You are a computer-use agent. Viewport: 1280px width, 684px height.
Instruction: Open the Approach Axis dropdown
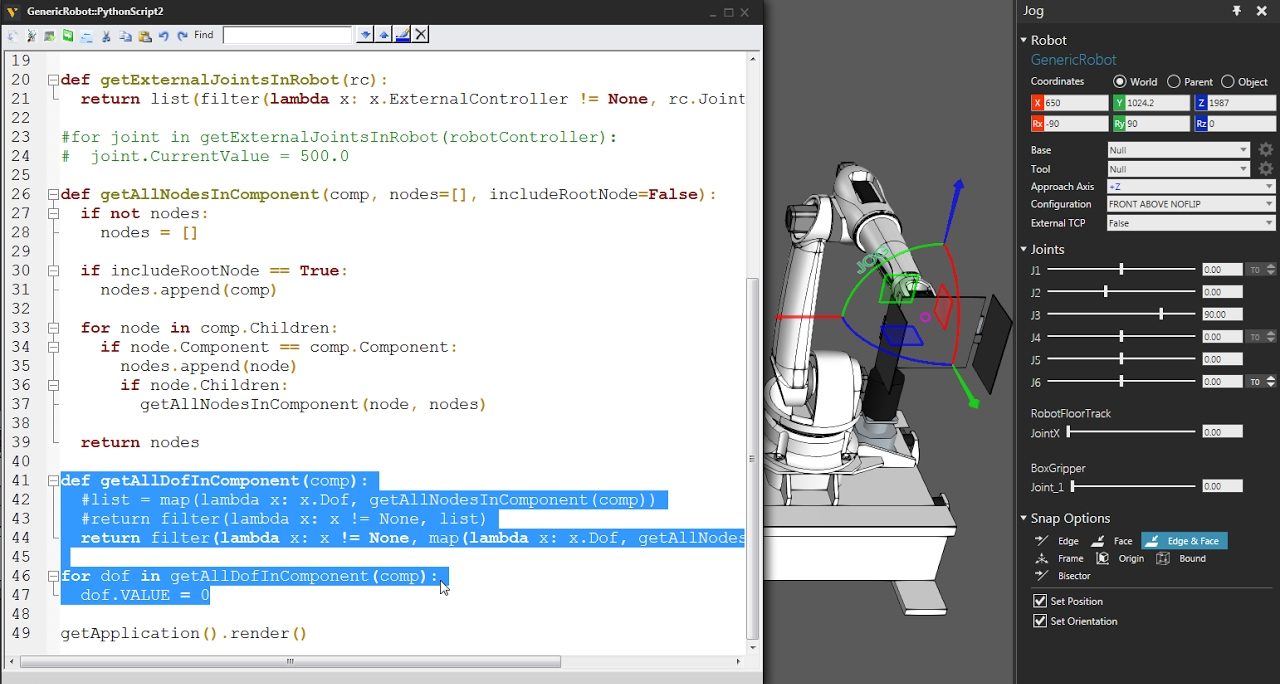point(1190,185)
